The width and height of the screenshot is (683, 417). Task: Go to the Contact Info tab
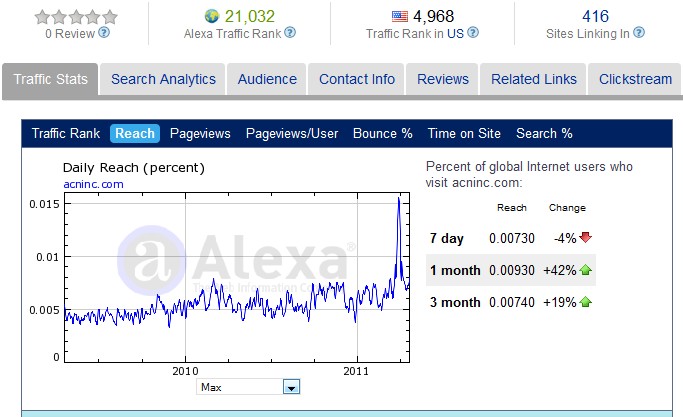pos(357,79)
